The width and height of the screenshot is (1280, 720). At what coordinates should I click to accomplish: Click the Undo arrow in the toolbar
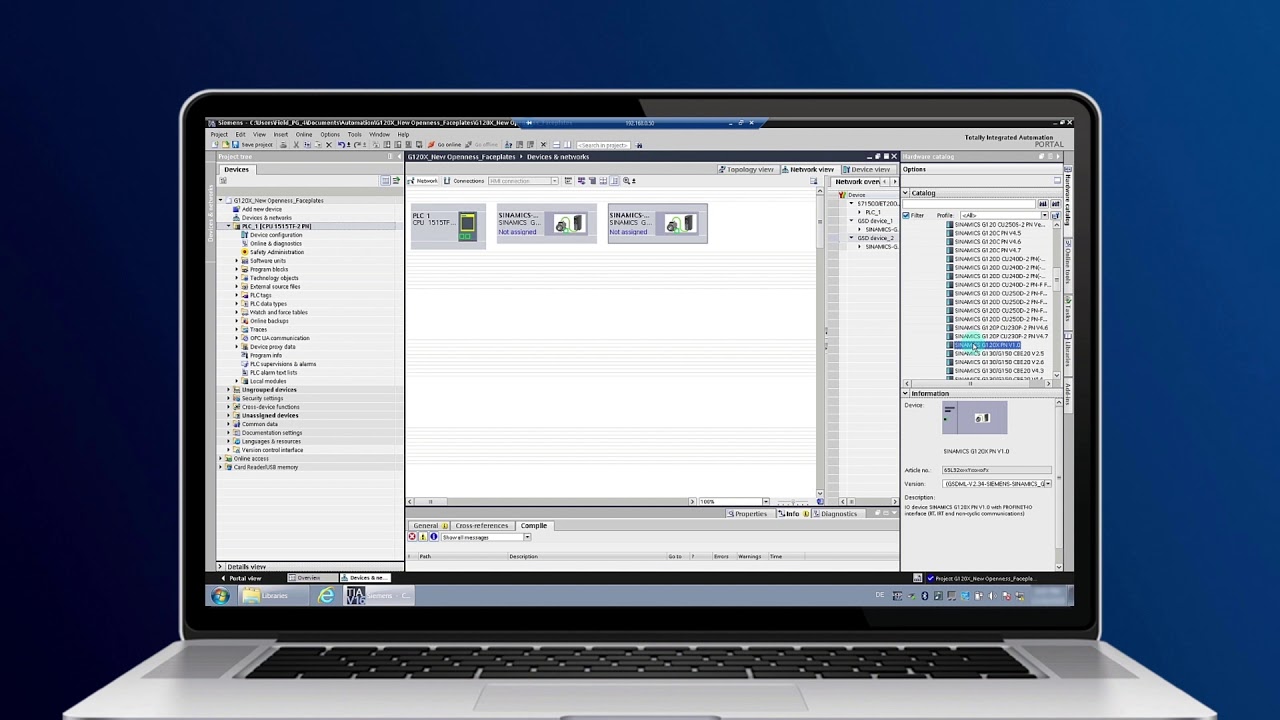[341, 145]
